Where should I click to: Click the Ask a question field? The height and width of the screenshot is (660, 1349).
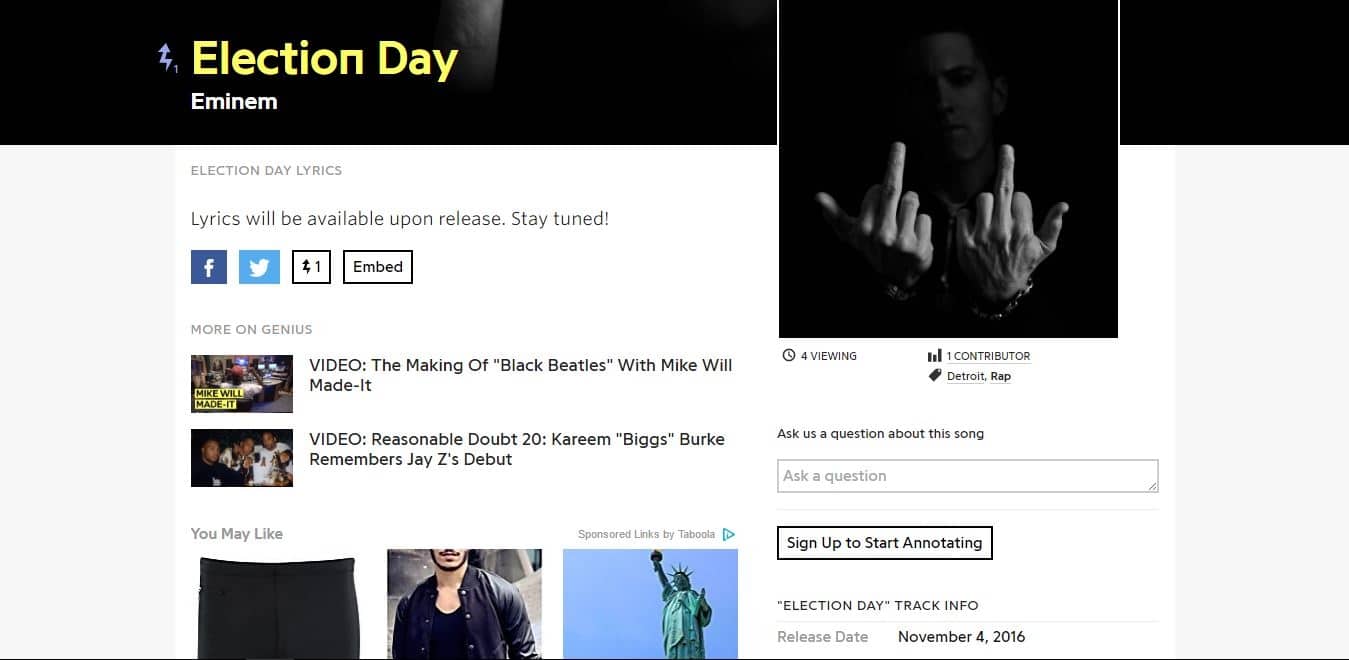pyautogui.click(x=968, y=476)
